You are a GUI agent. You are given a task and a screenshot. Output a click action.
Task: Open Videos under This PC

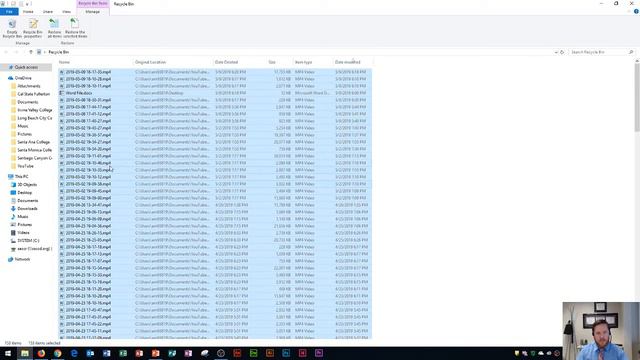pos(23,233)
